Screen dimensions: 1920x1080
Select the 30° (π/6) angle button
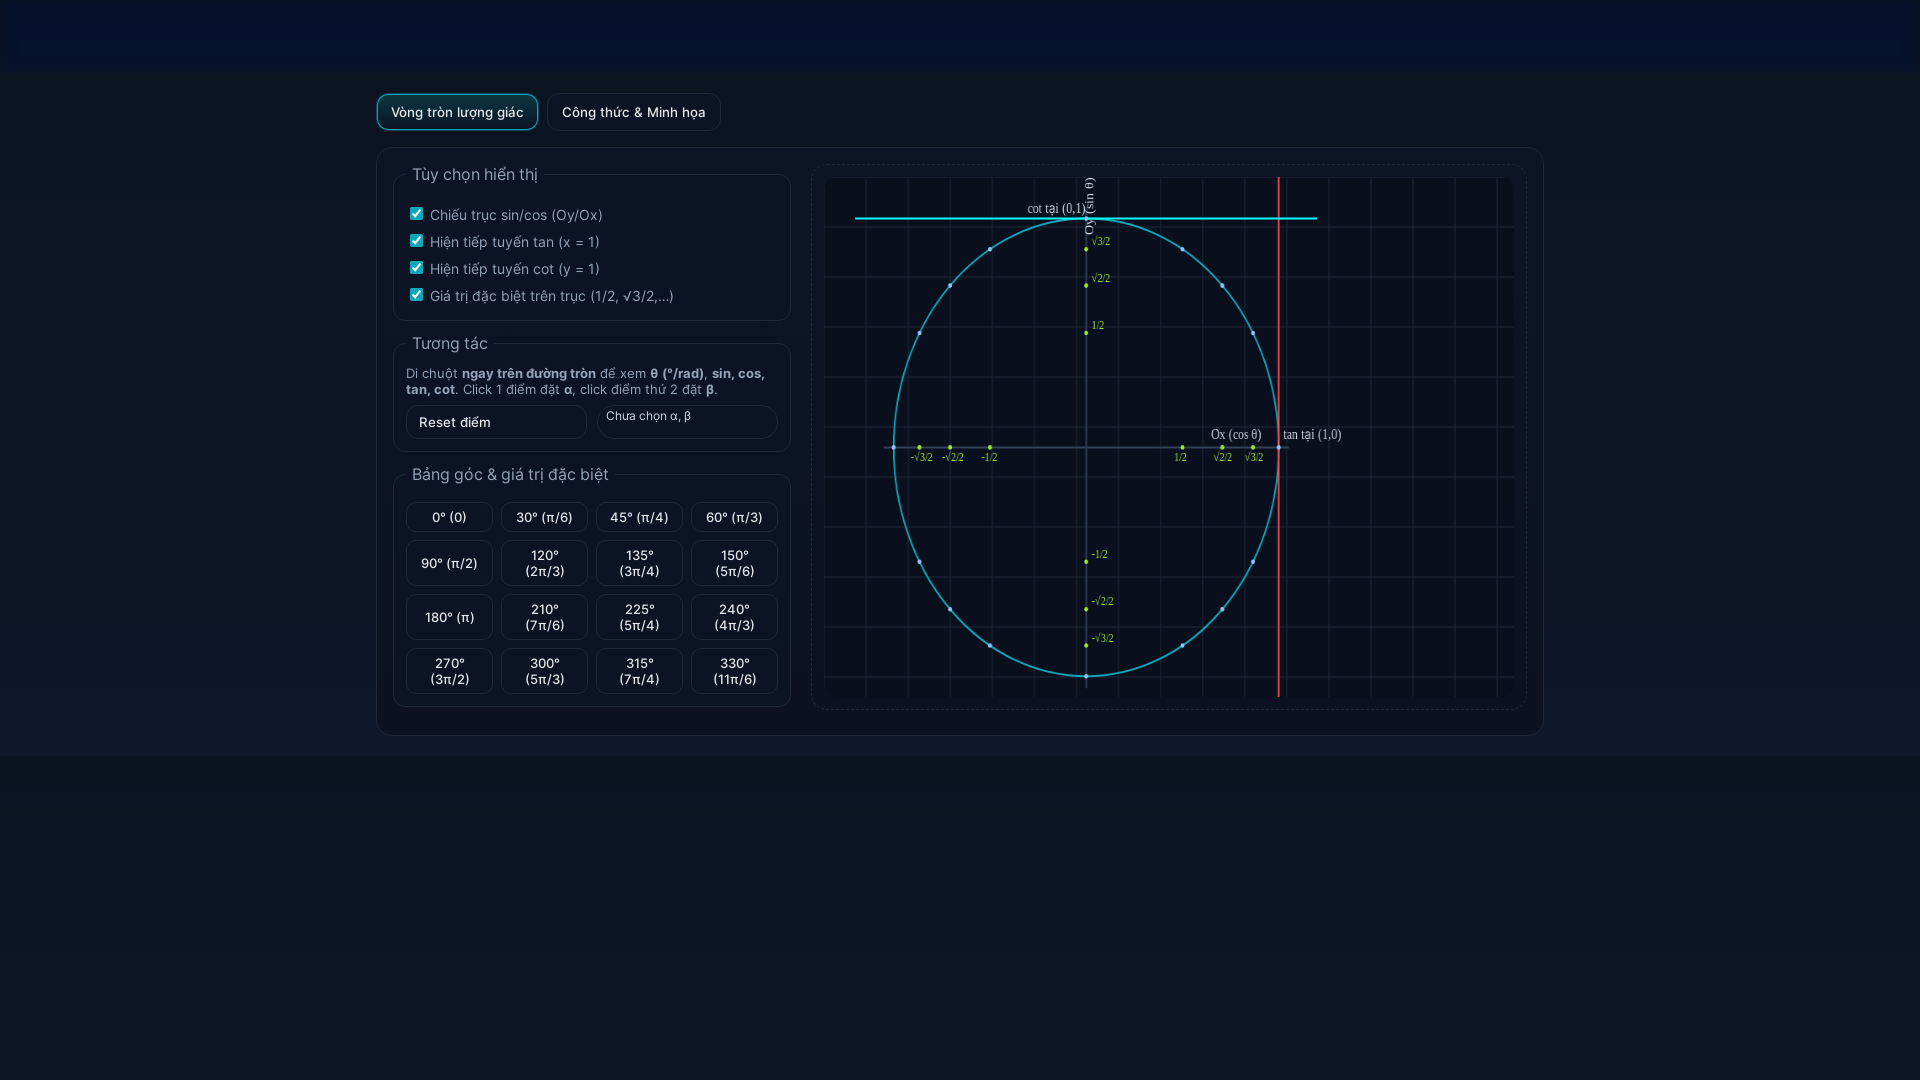544,517
